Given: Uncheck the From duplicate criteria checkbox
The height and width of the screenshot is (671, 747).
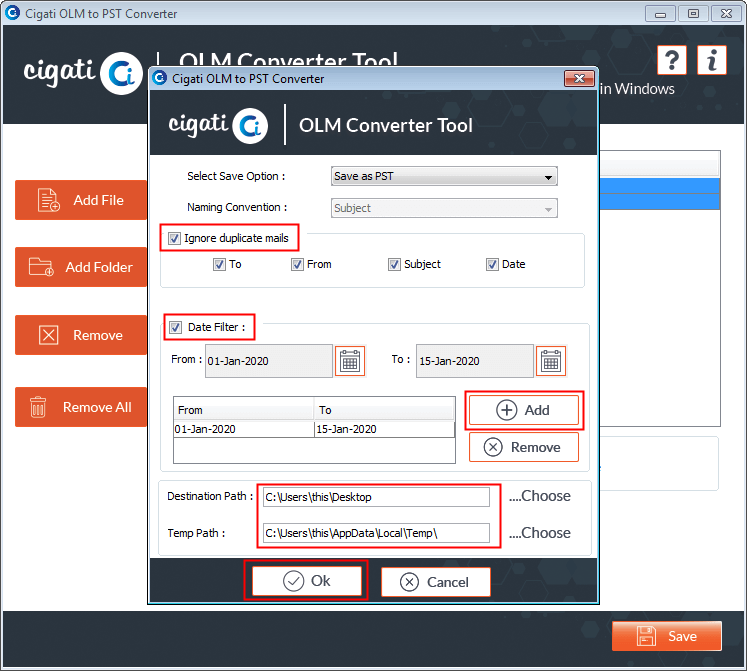Looking at the screenshot, I should pos(297,264).
